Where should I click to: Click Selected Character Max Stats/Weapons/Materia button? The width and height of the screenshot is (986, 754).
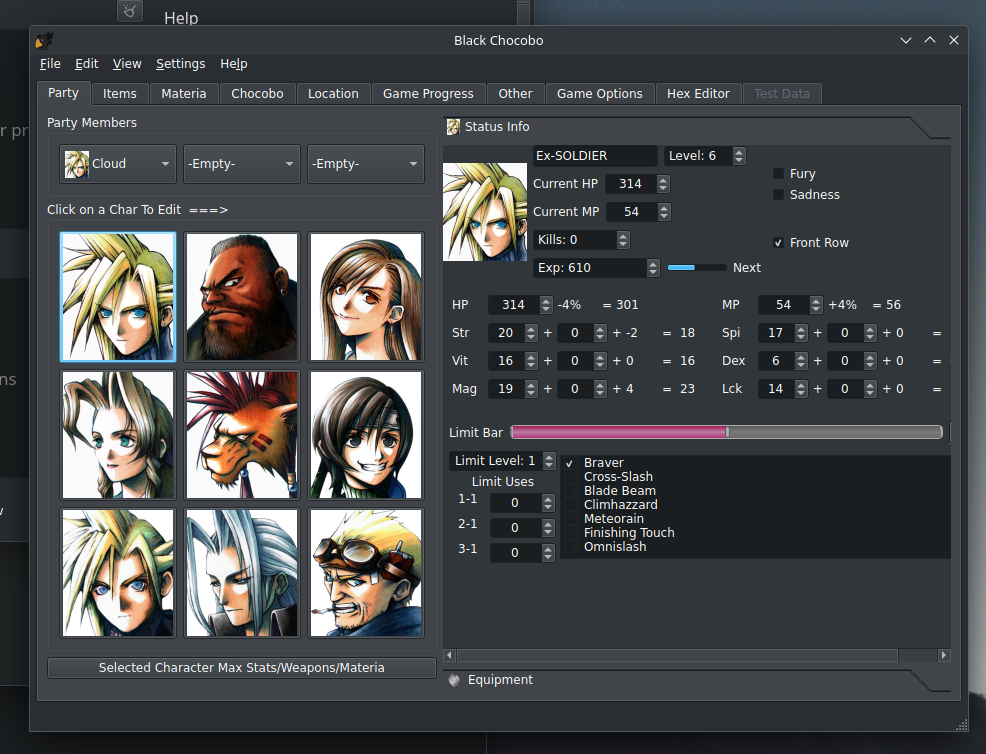coord(241,668)
